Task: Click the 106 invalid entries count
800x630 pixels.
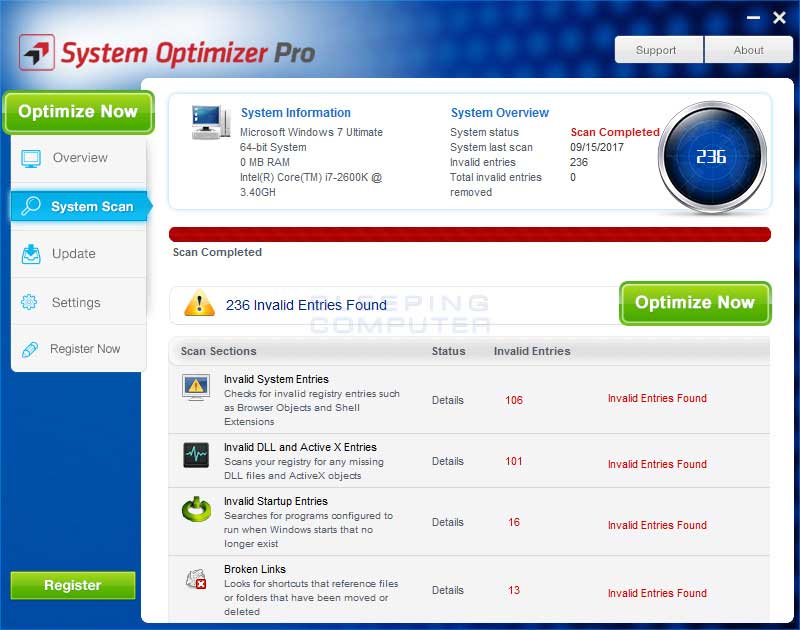Action: click(x=514, y=400)
